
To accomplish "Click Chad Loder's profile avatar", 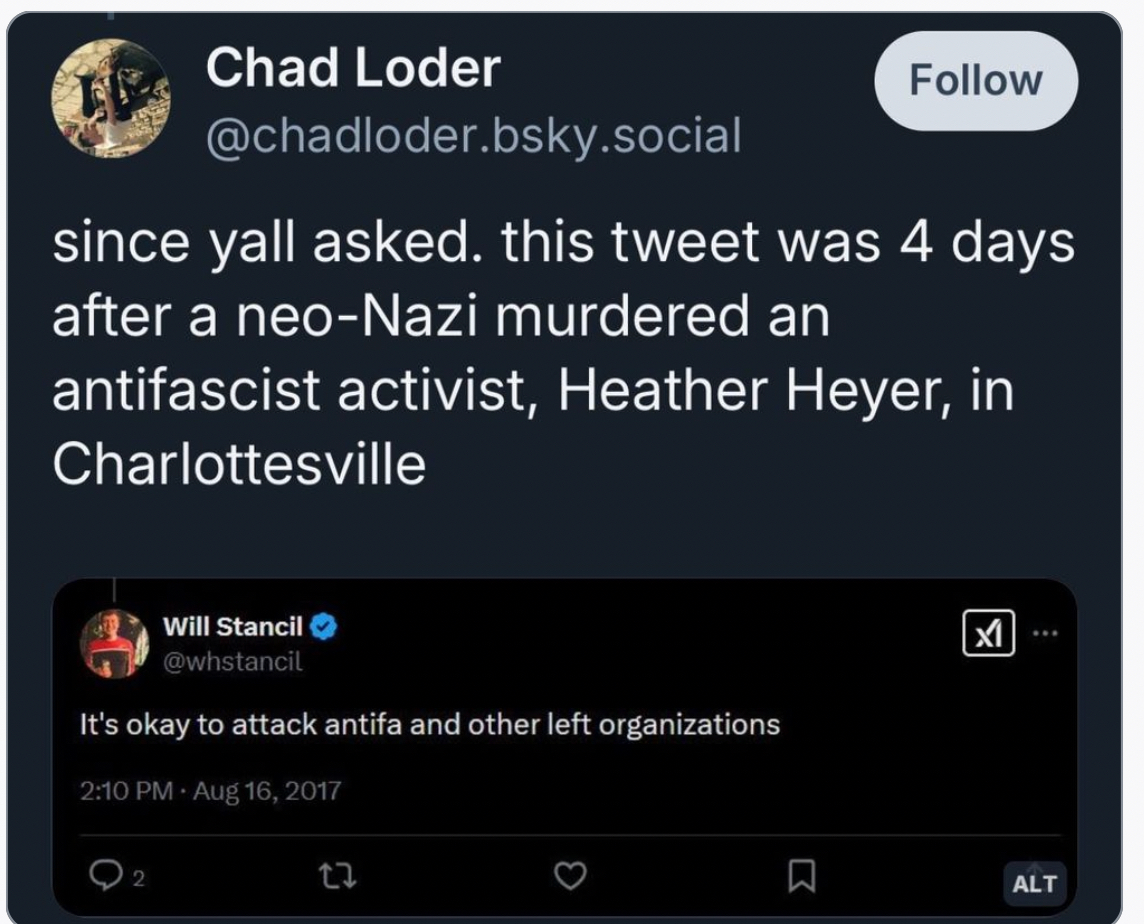I will point(110,98).
